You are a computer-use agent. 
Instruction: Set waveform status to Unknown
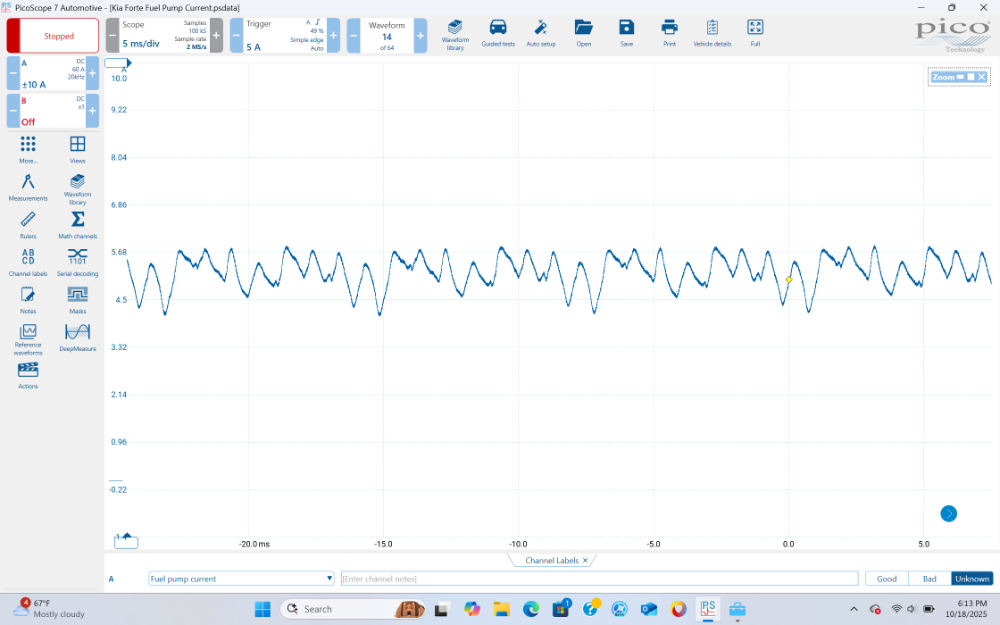(x=971, y=578)
